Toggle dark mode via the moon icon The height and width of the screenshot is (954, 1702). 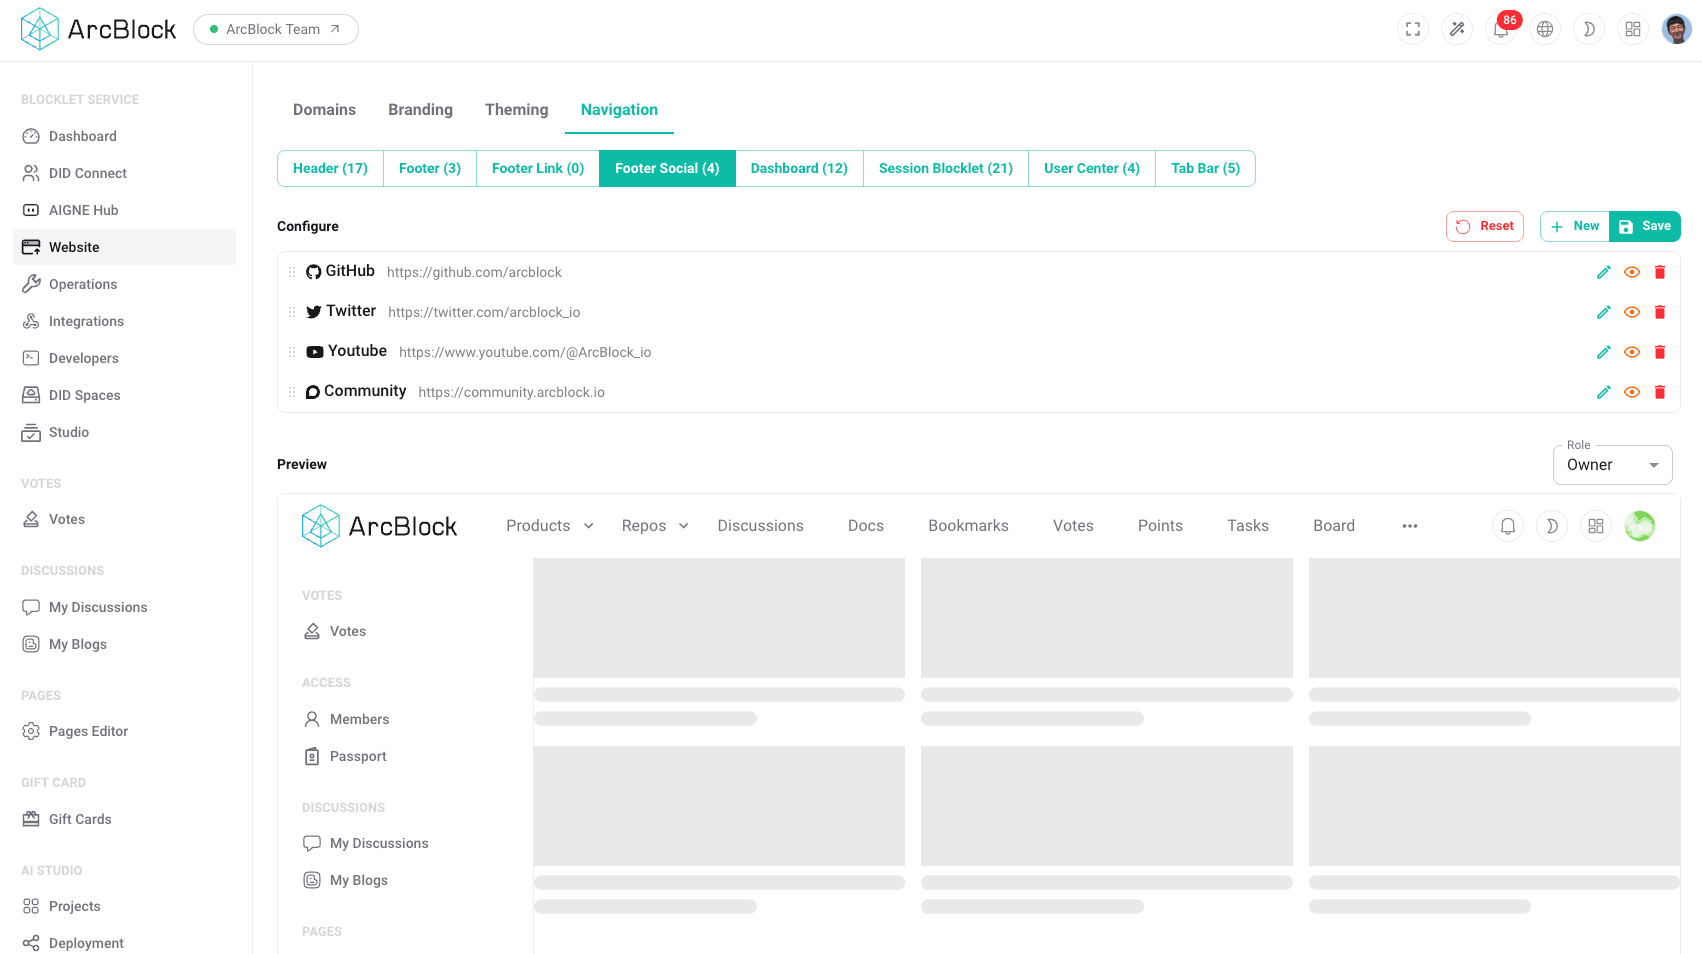click(x=1589, y=29)
